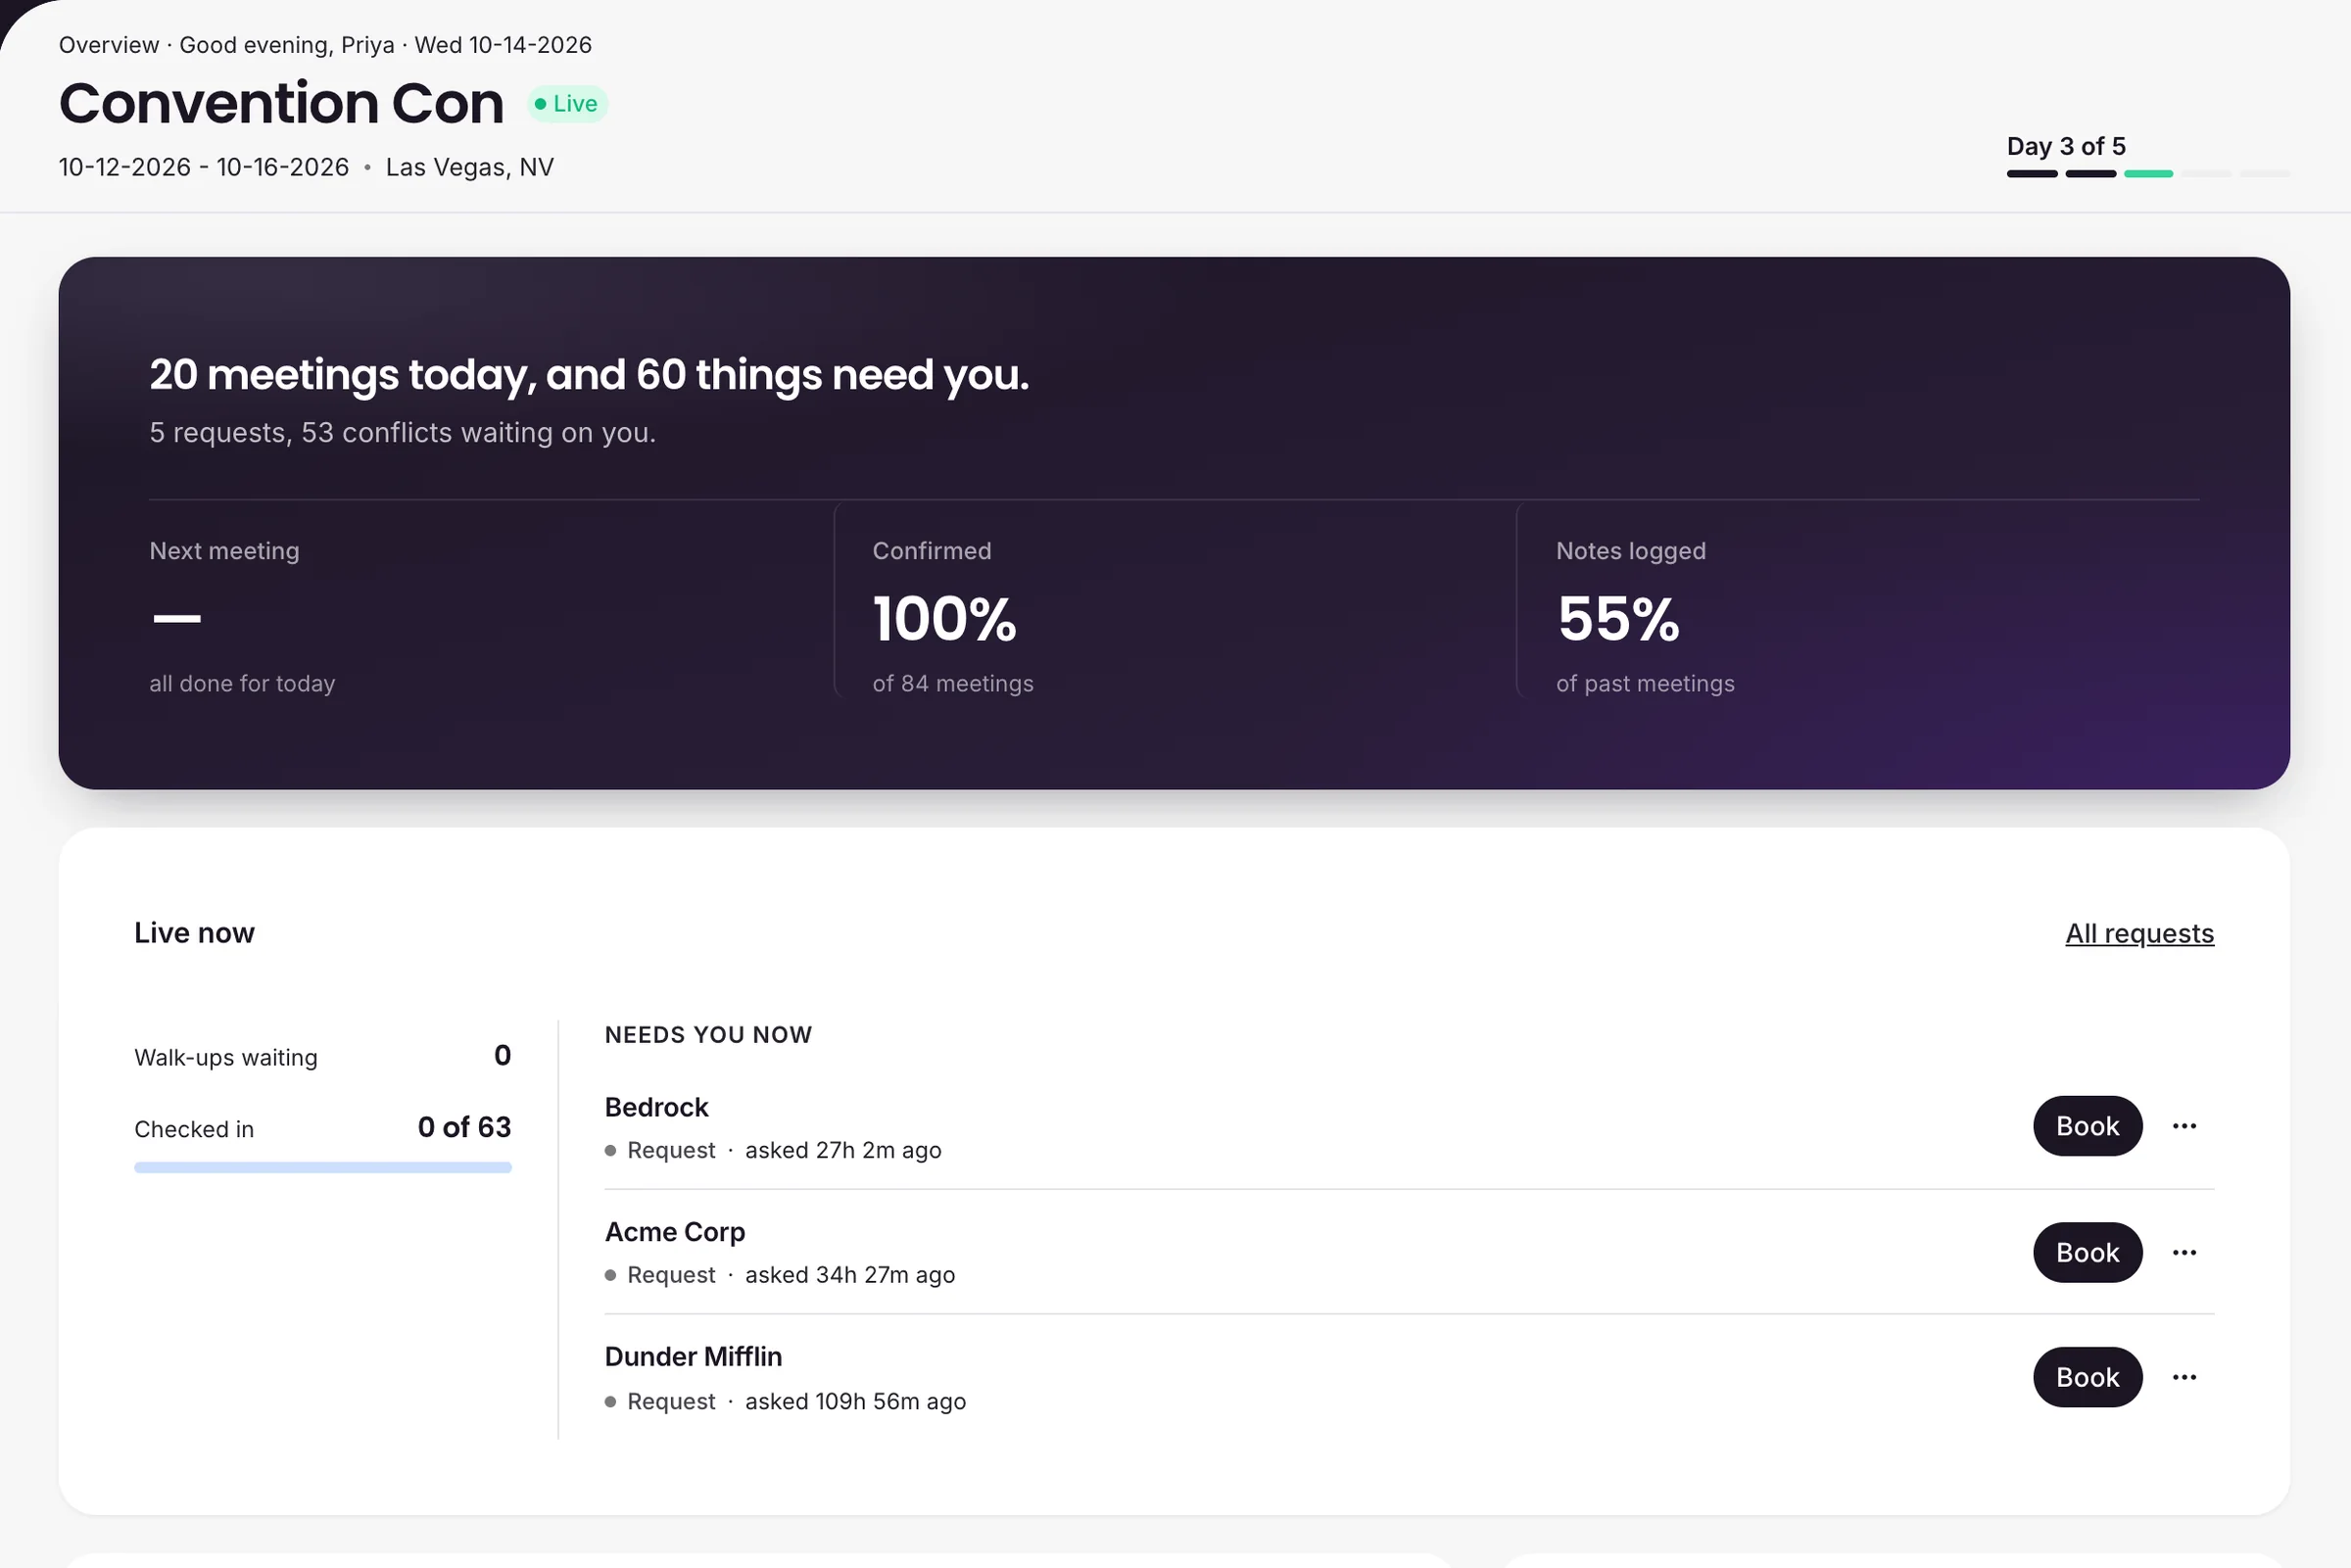Click the 'of 84 meetings' caption

click(x=953, y=684)
